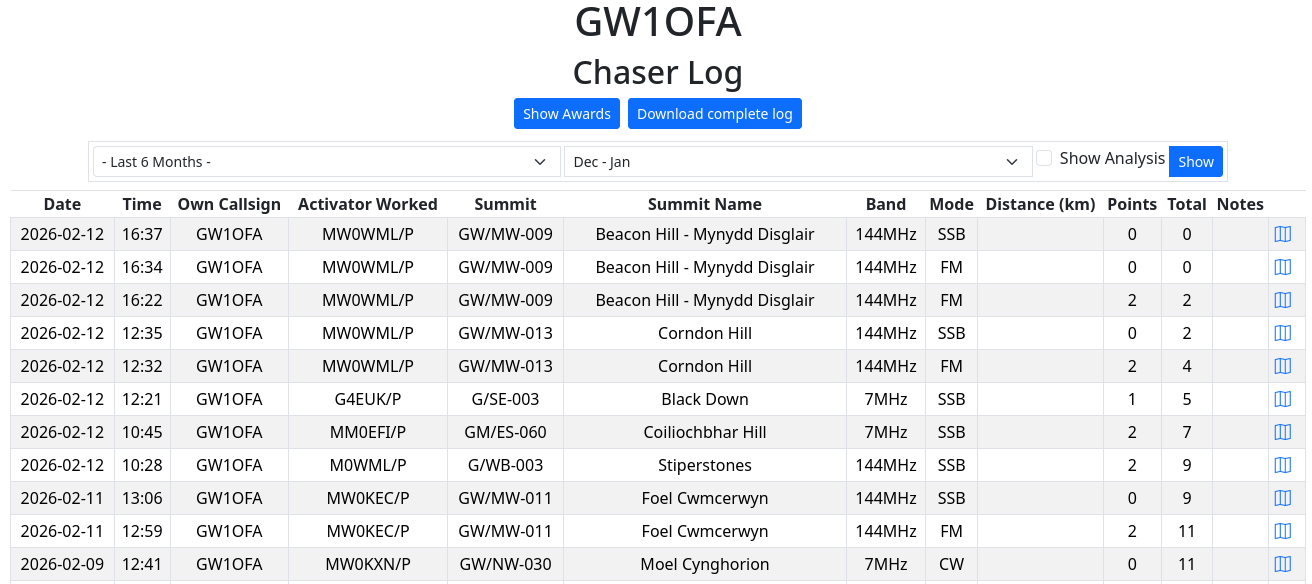1312x584 pixels.
Task: Download the complete log
Action: tap(714, 114)
